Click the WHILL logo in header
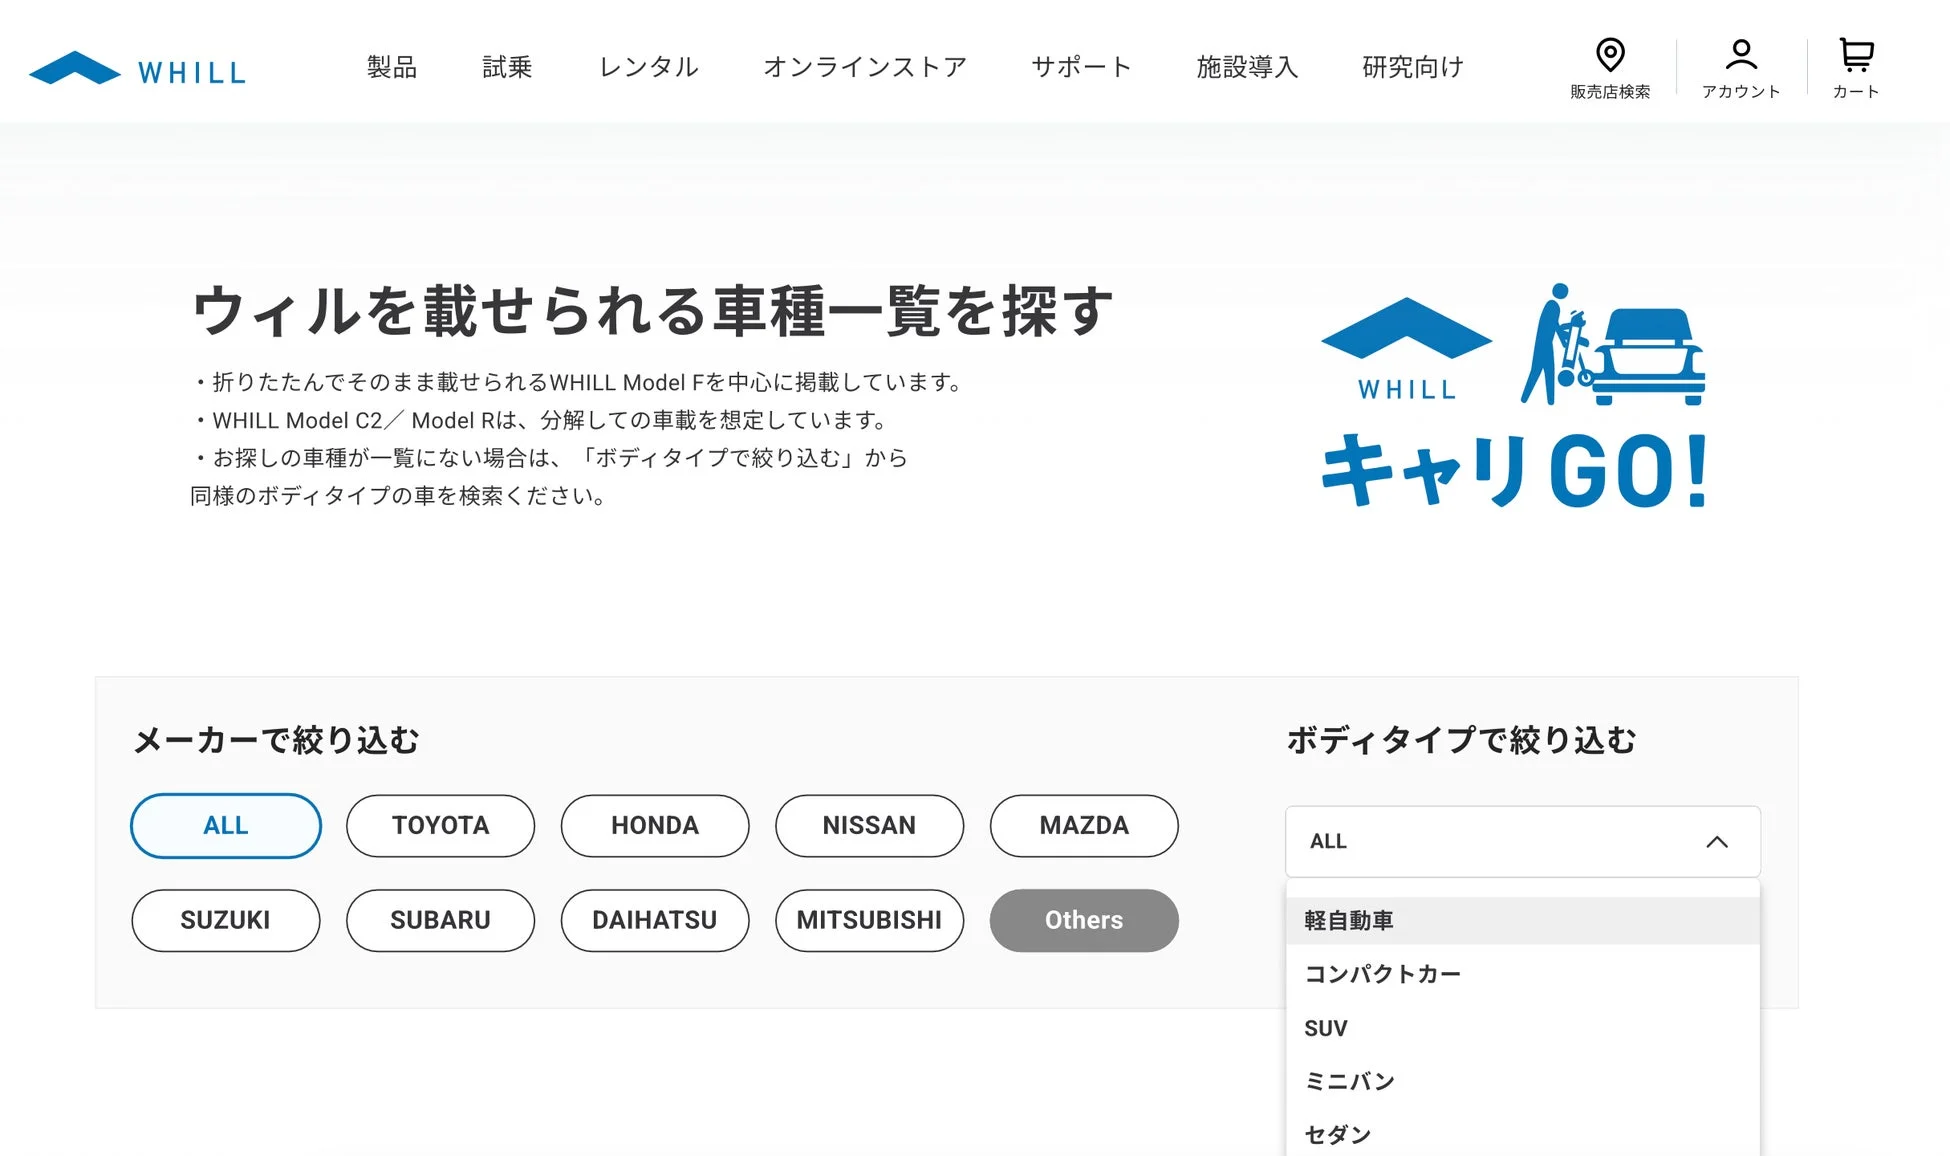This screenshot has height=1156, width=1950. [138, 69]
